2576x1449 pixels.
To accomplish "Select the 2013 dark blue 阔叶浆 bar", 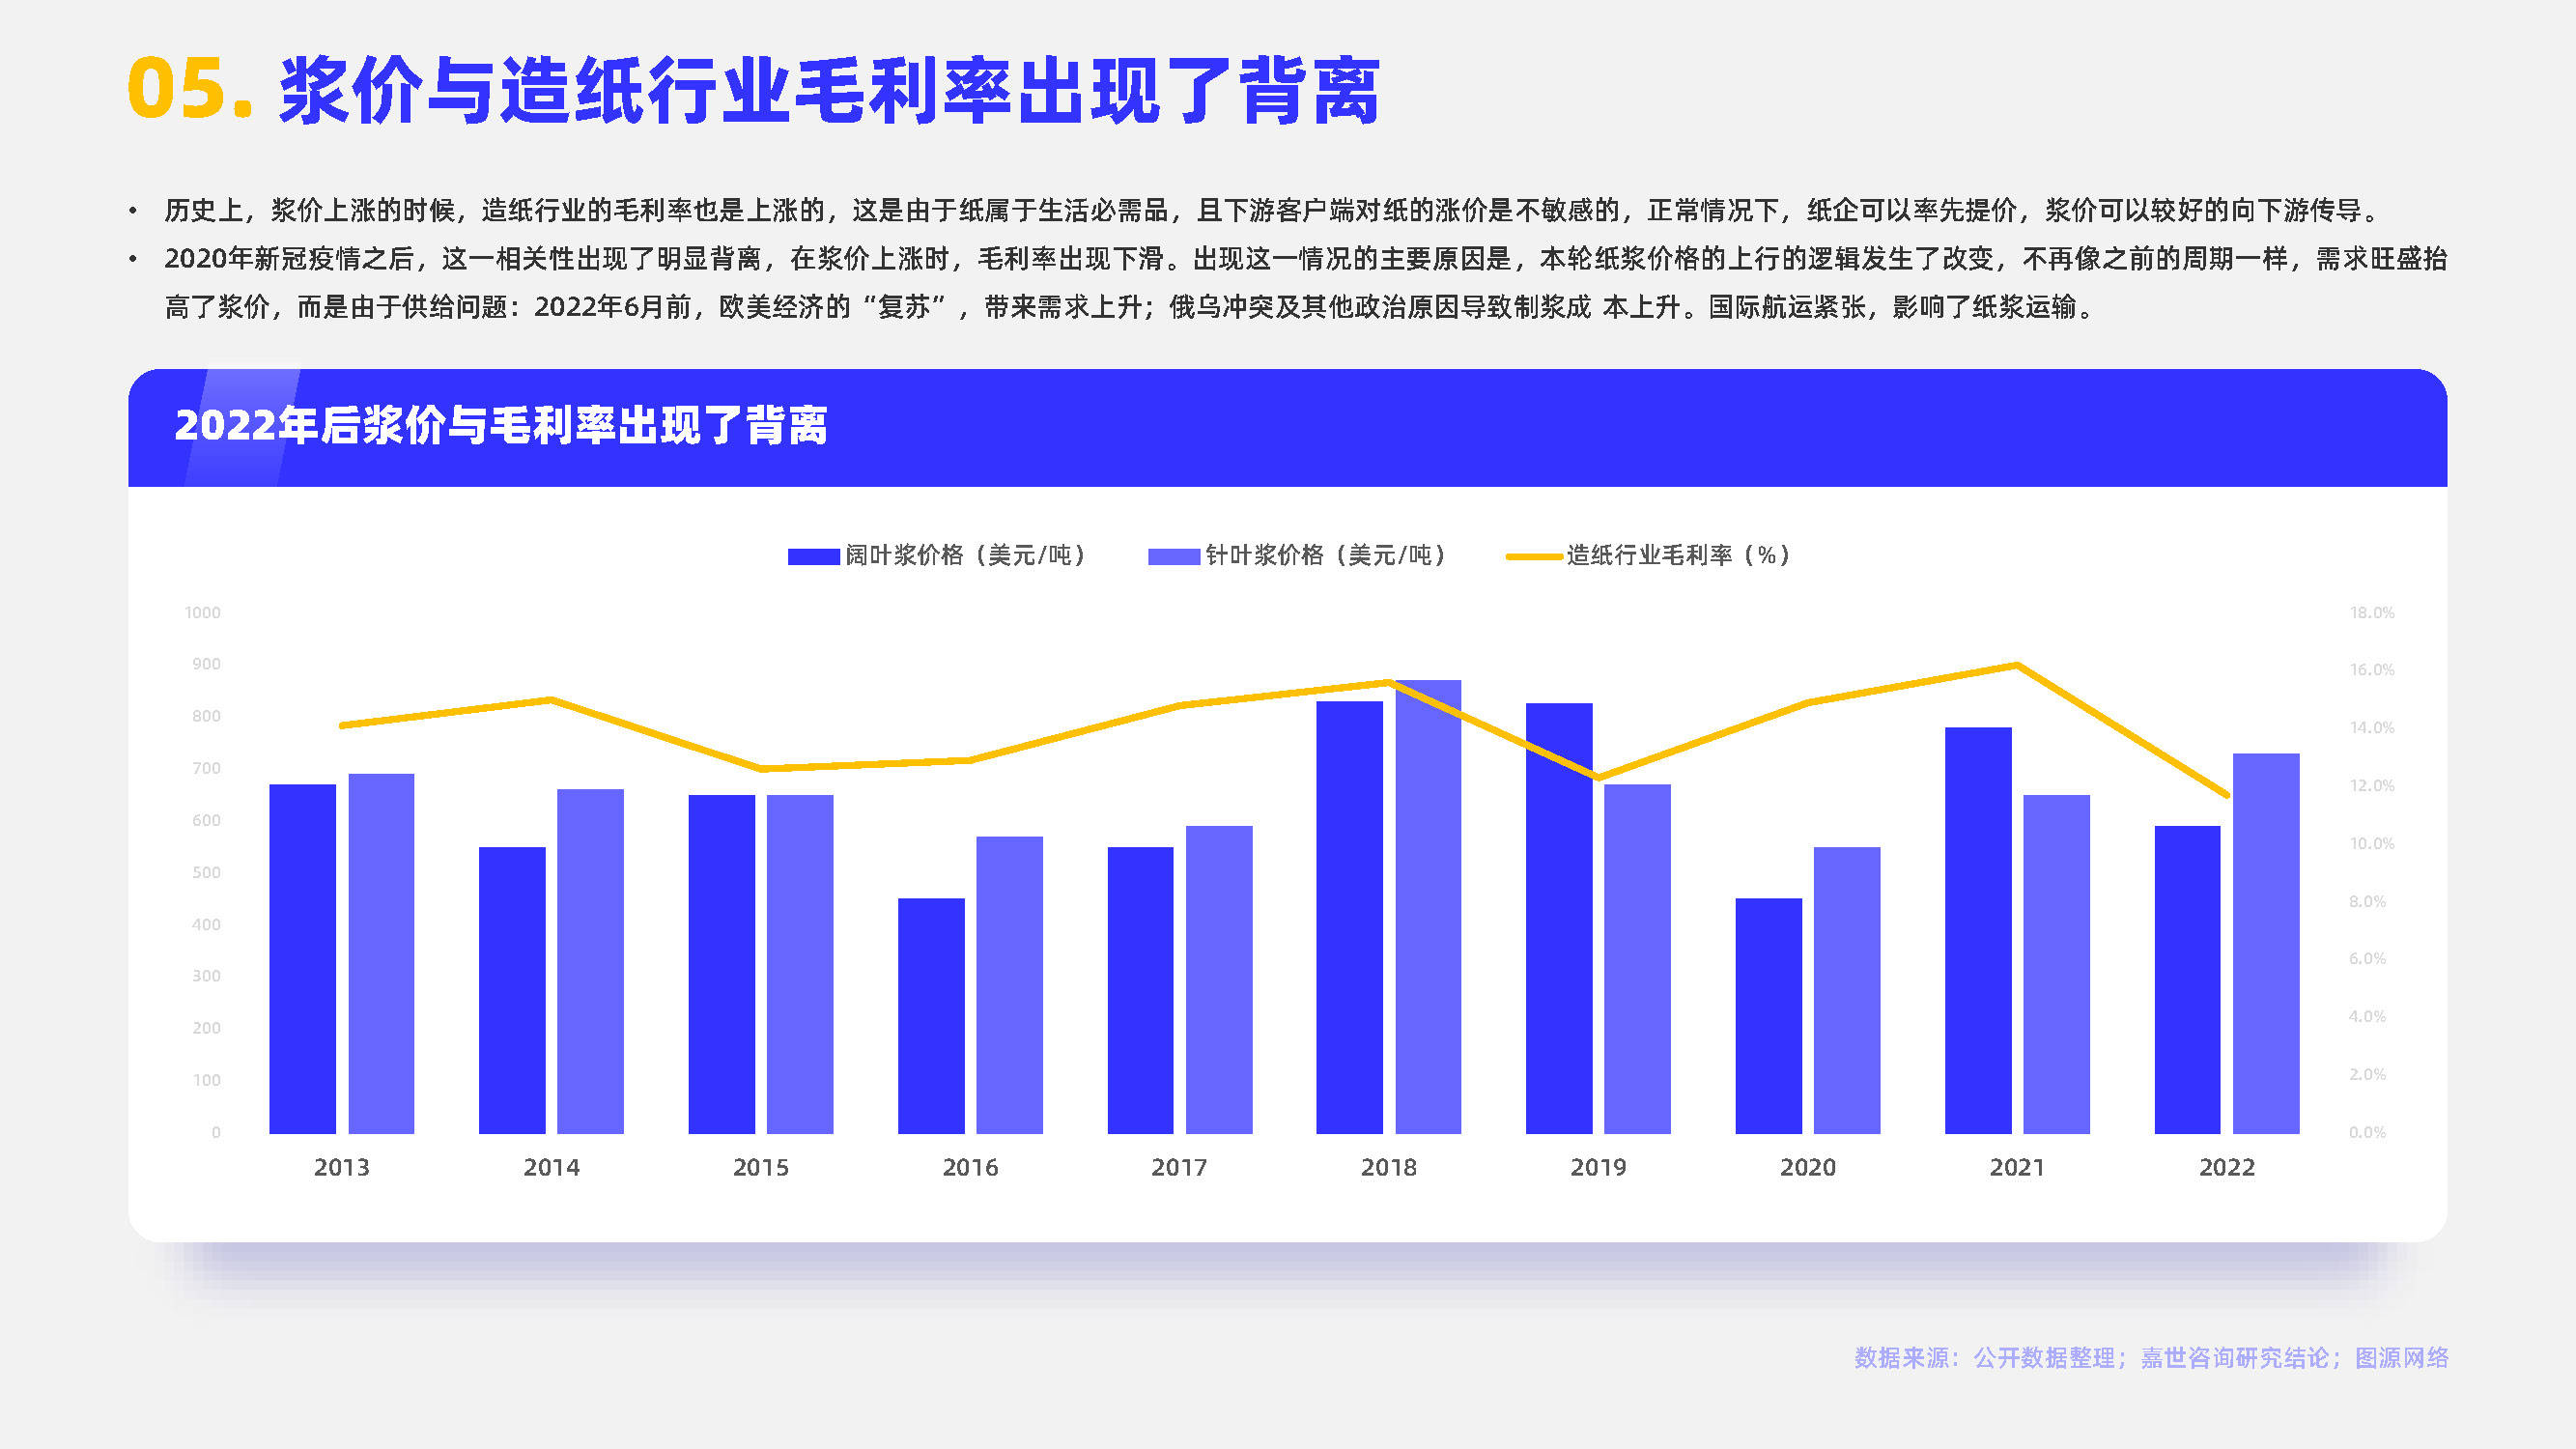I will [x=302, y=959].
